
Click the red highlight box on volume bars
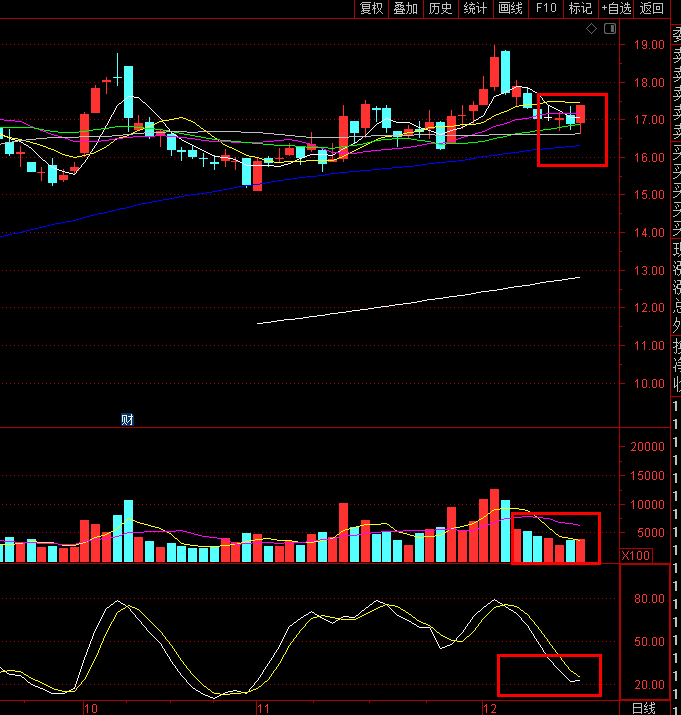[556, 538]
